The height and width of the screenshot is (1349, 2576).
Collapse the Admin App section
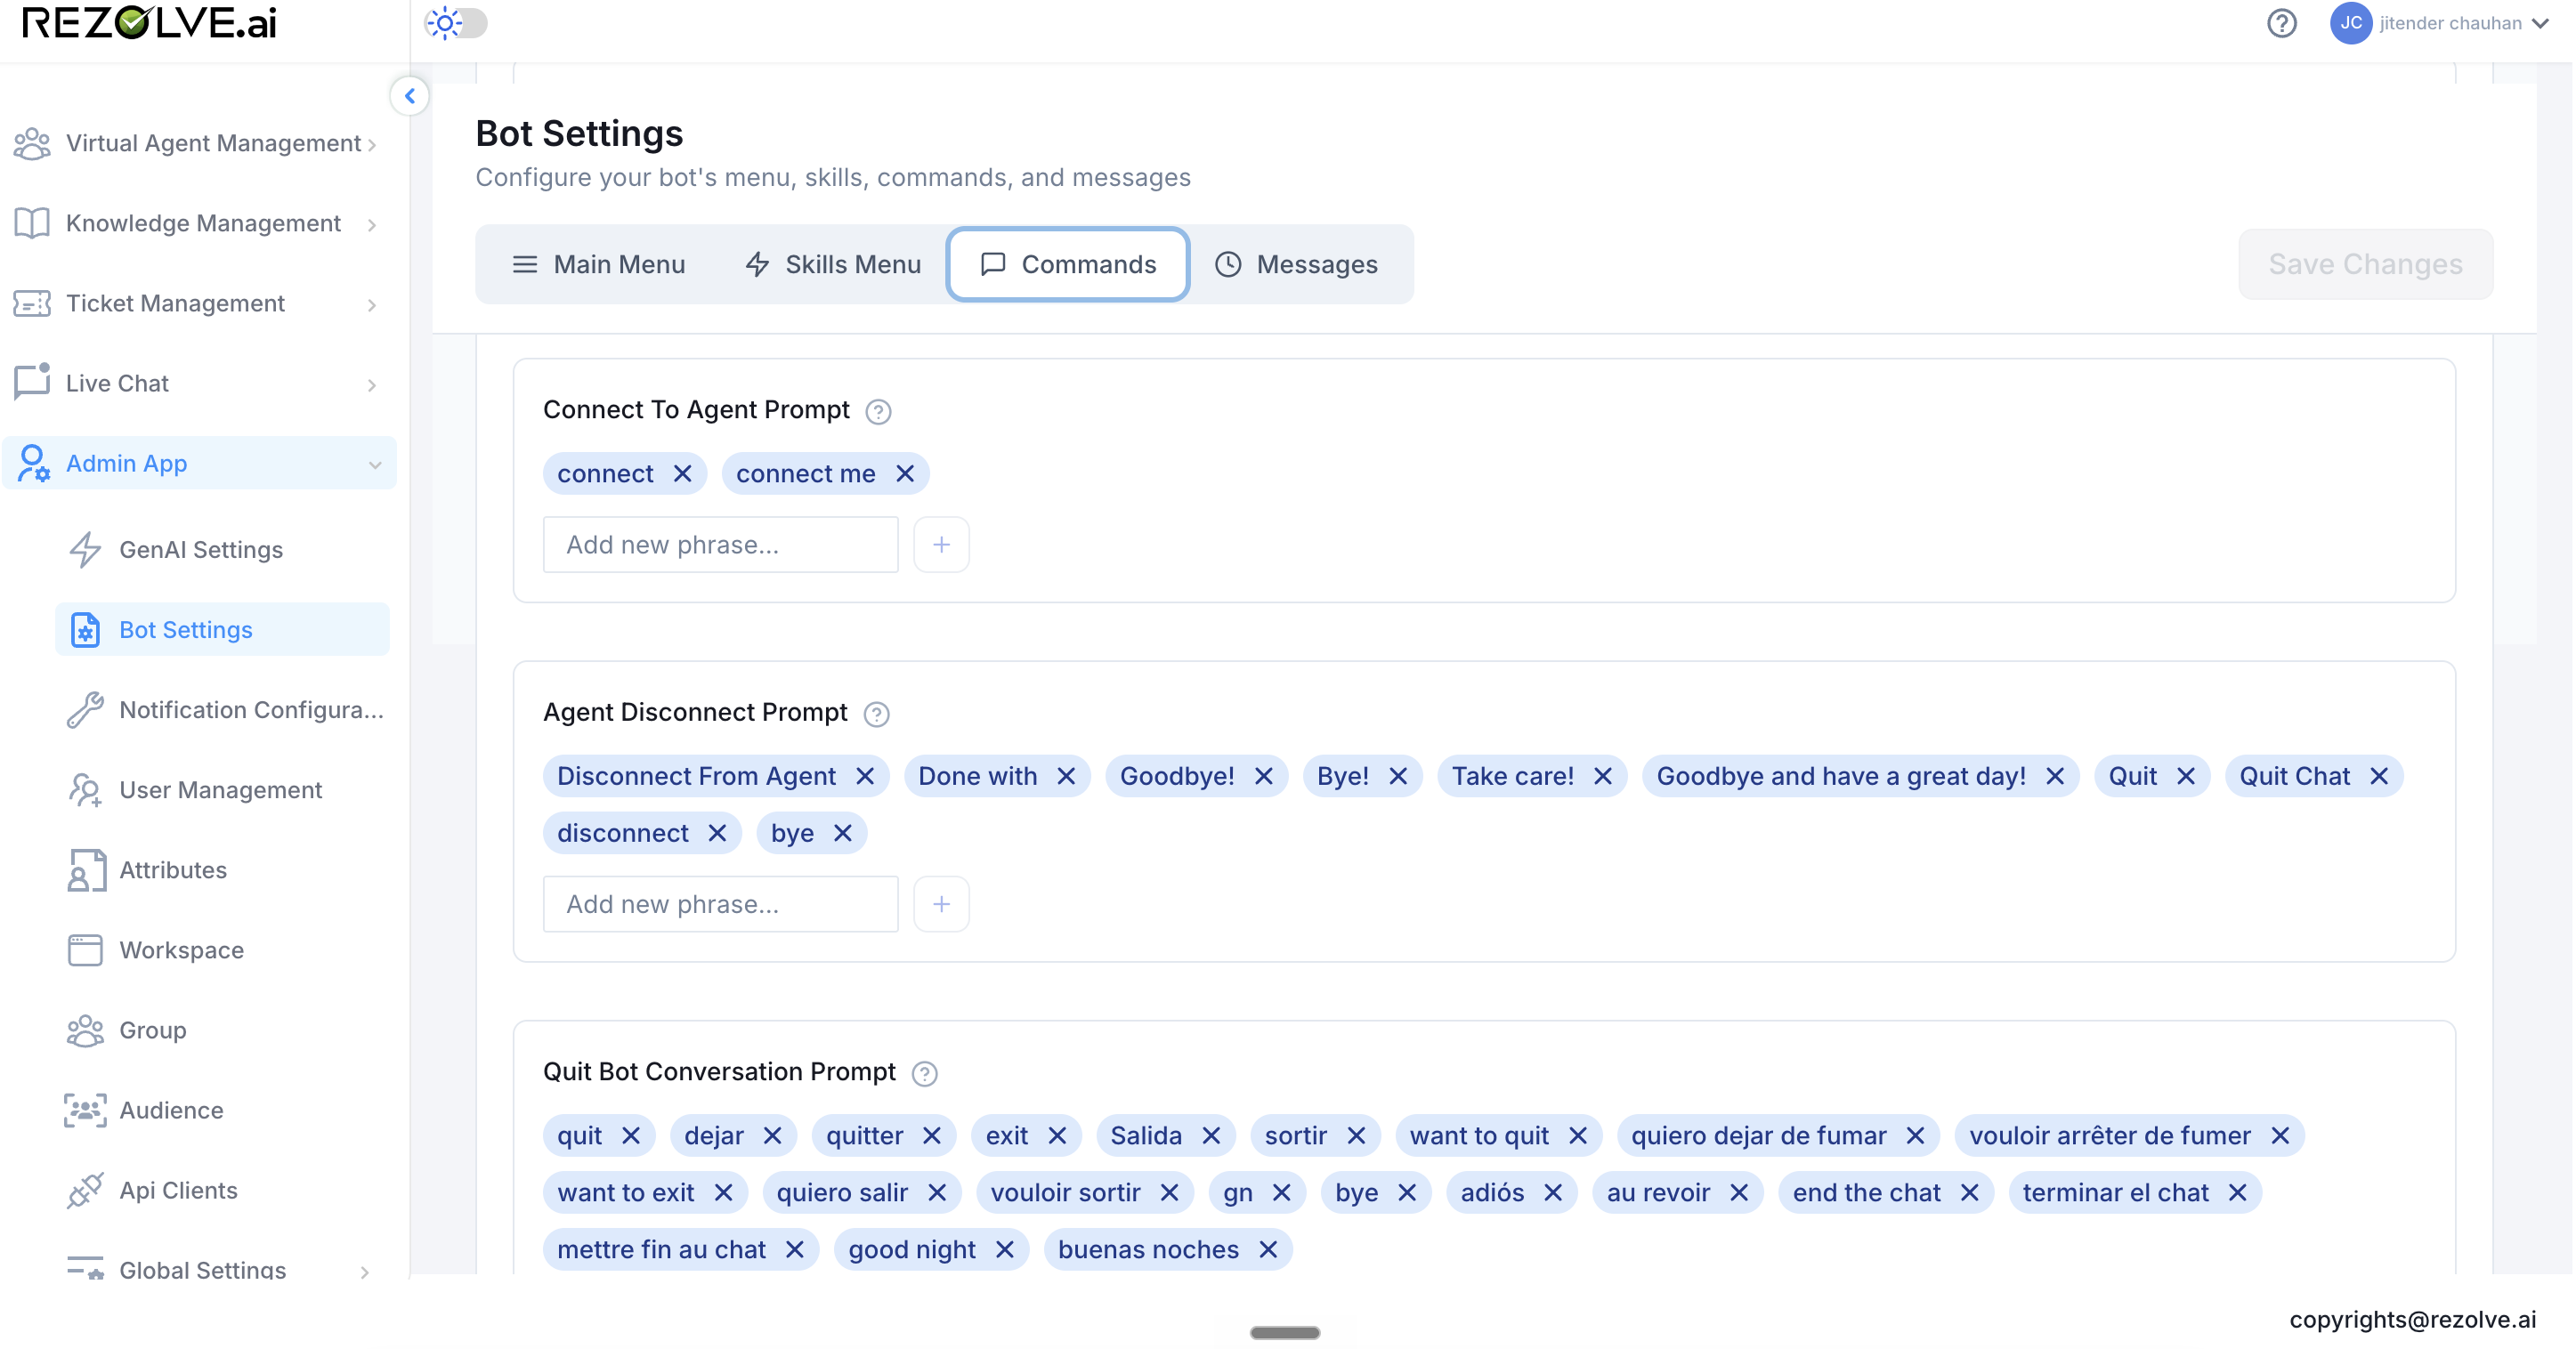pos(200,463)
